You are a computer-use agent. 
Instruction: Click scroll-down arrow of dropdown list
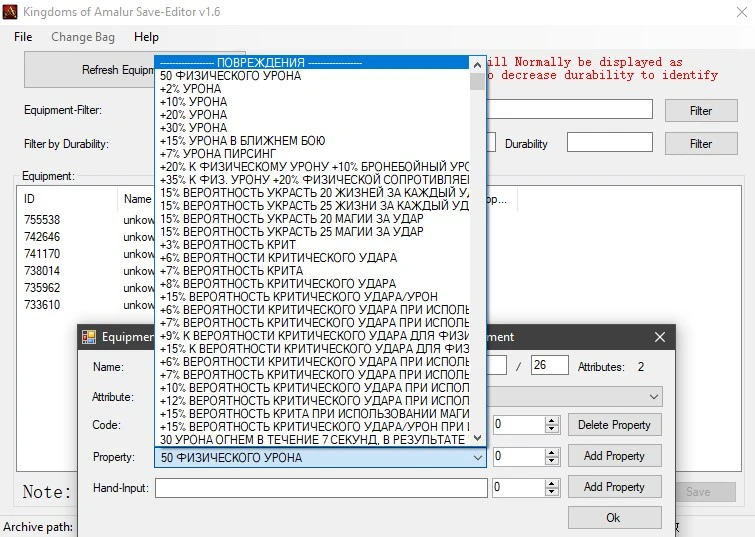(x=477, y=438)
